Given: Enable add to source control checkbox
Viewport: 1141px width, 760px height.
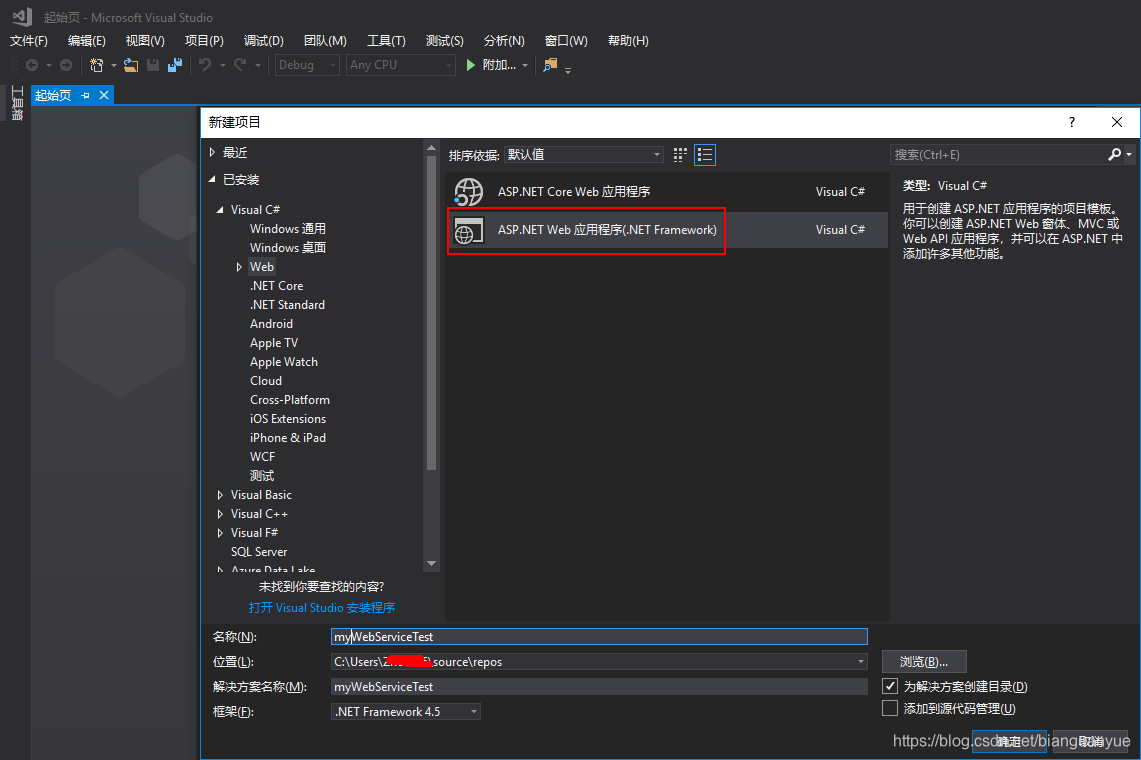Looking at the screenshot, I should pos(889,708).
